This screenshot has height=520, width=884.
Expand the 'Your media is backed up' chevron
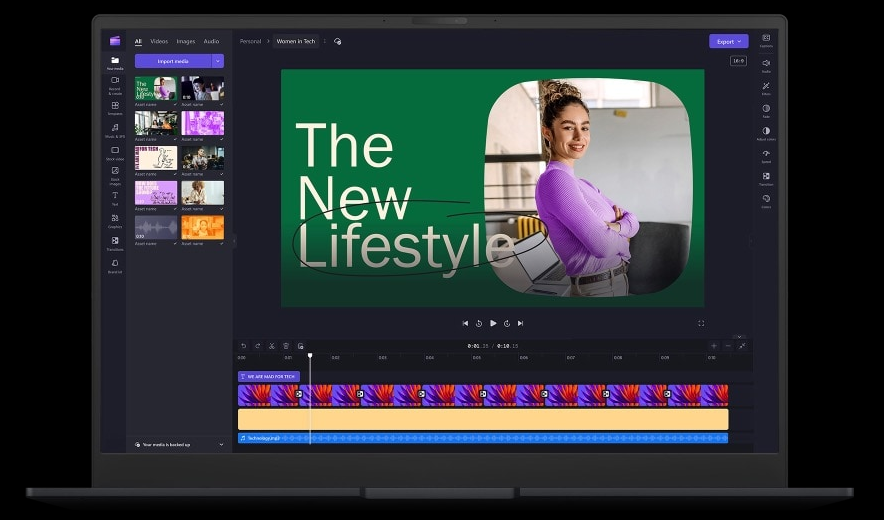(x=221, y=444)
